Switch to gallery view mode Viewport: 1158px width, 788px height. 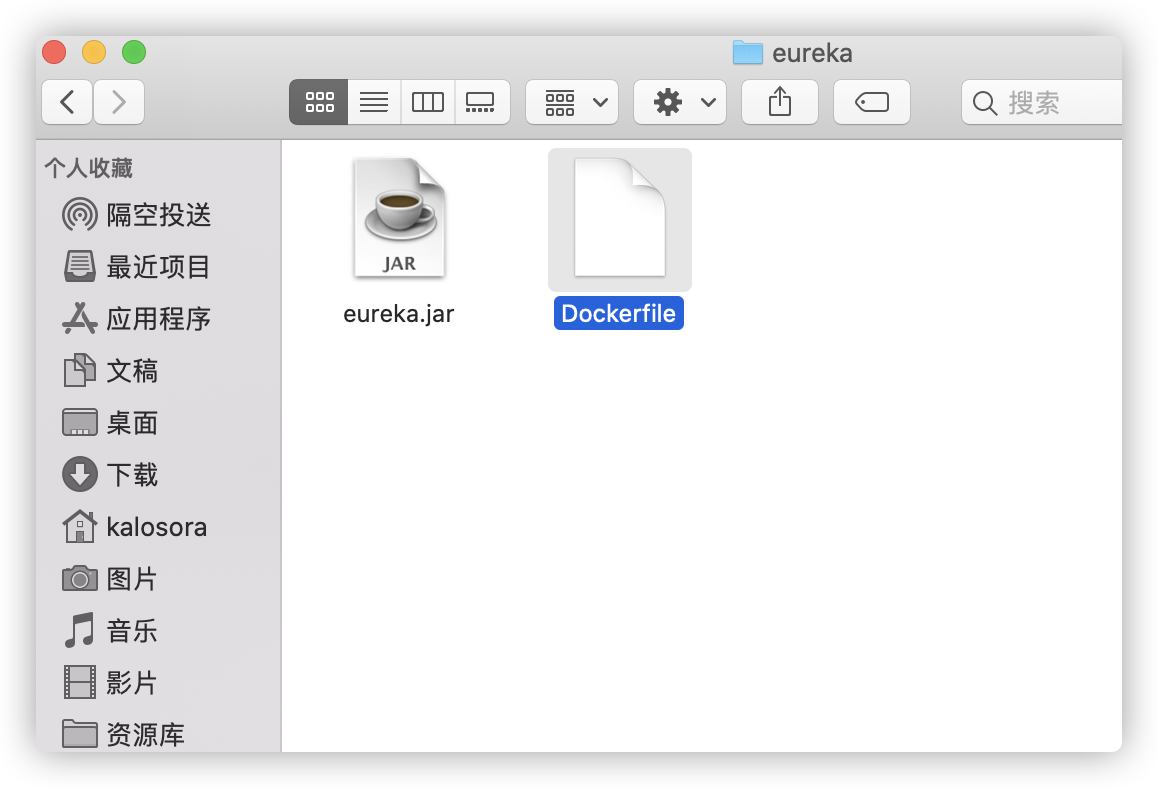tap(481, 102)
